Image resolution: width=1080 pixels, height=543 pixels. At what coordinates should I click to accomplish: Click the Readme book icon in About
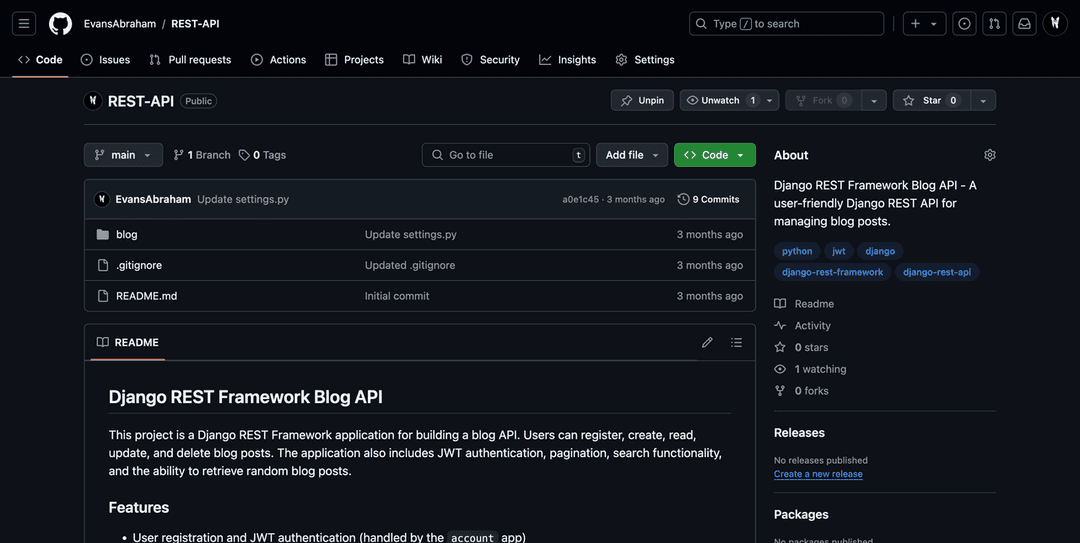click(780, 304)
